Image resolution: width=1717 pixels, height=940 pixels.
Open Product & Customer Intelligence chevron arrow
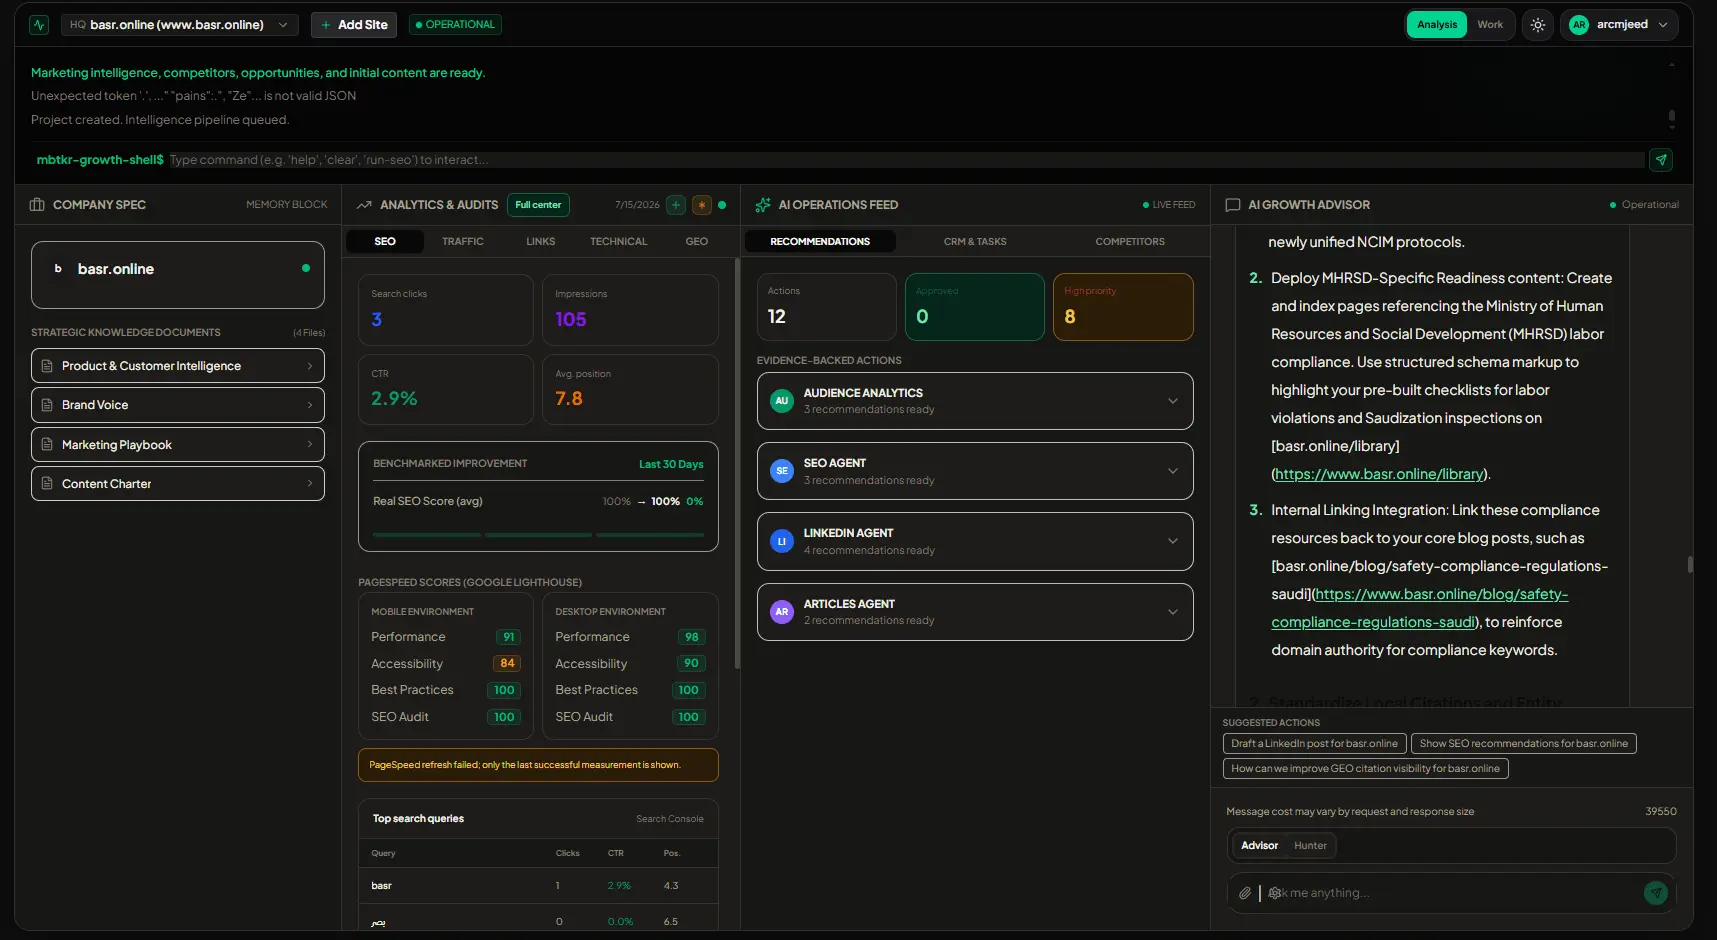(310, 366)
